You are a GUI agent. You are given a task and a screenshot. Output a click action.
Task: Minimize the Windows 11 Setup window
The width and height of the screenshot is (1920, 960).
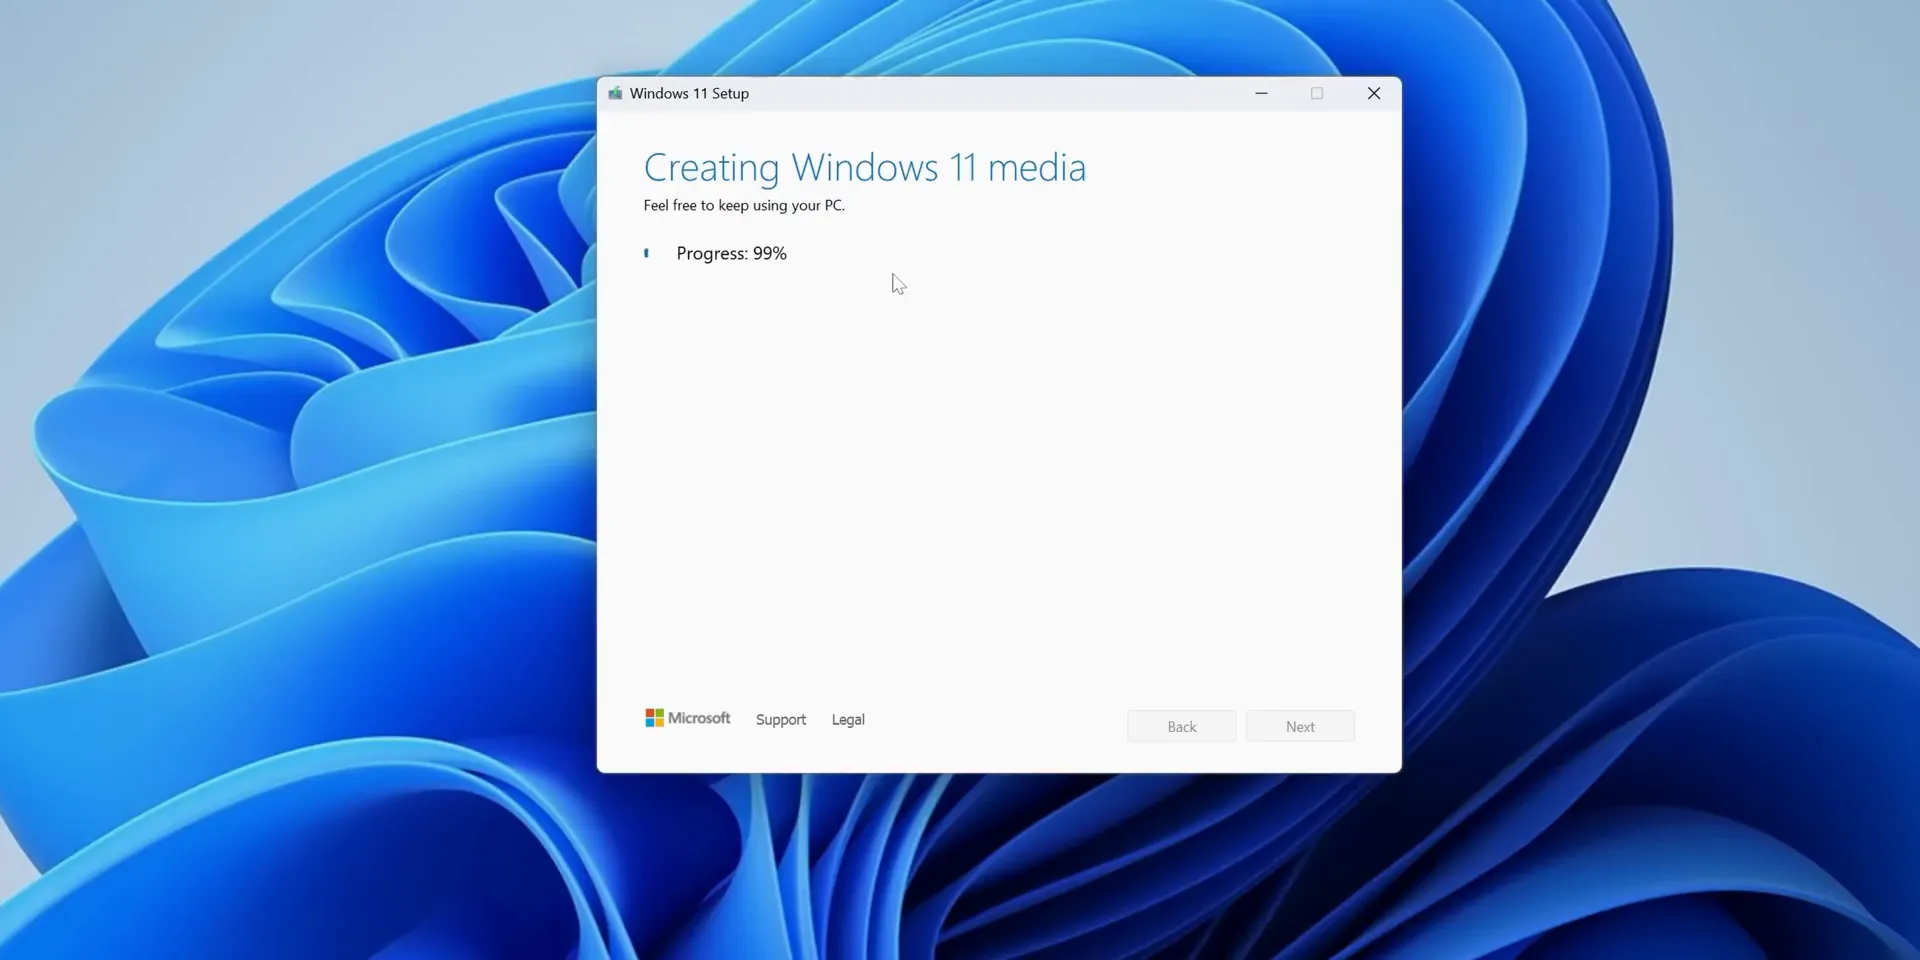(1261, 93)
